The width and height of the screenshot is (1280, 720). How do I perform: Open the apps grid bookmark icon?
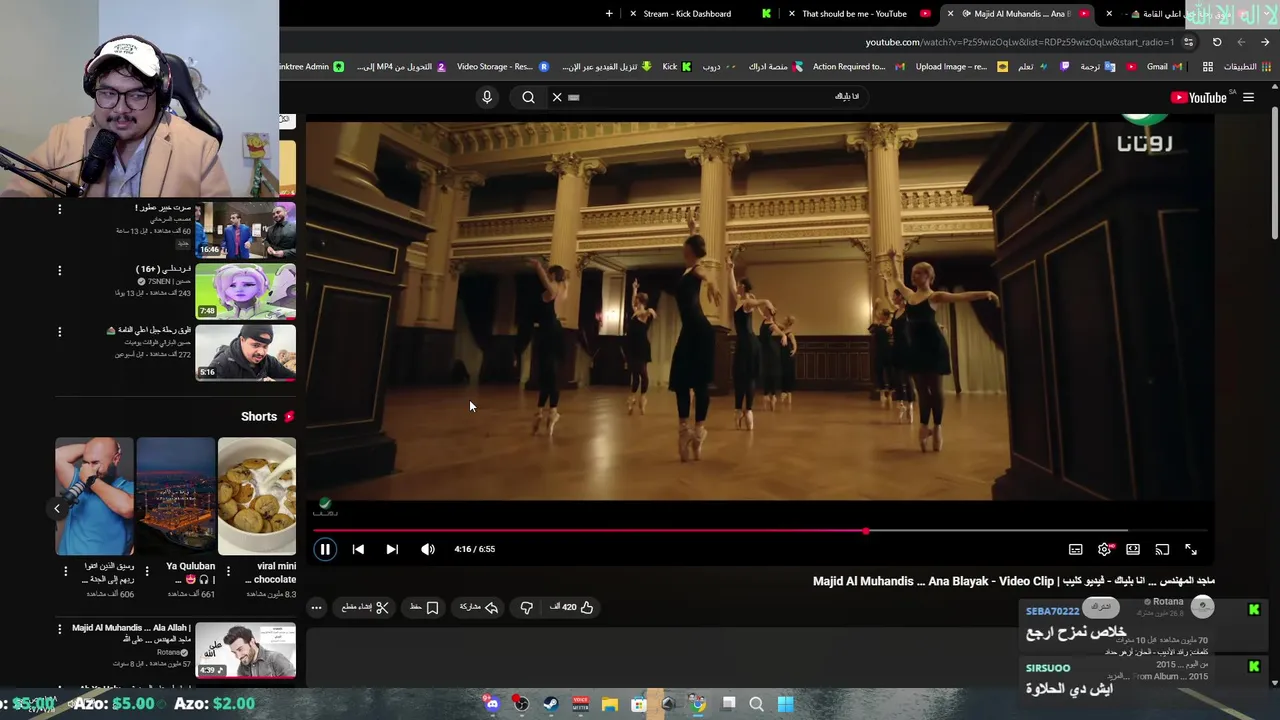(x=1208, y=67)
